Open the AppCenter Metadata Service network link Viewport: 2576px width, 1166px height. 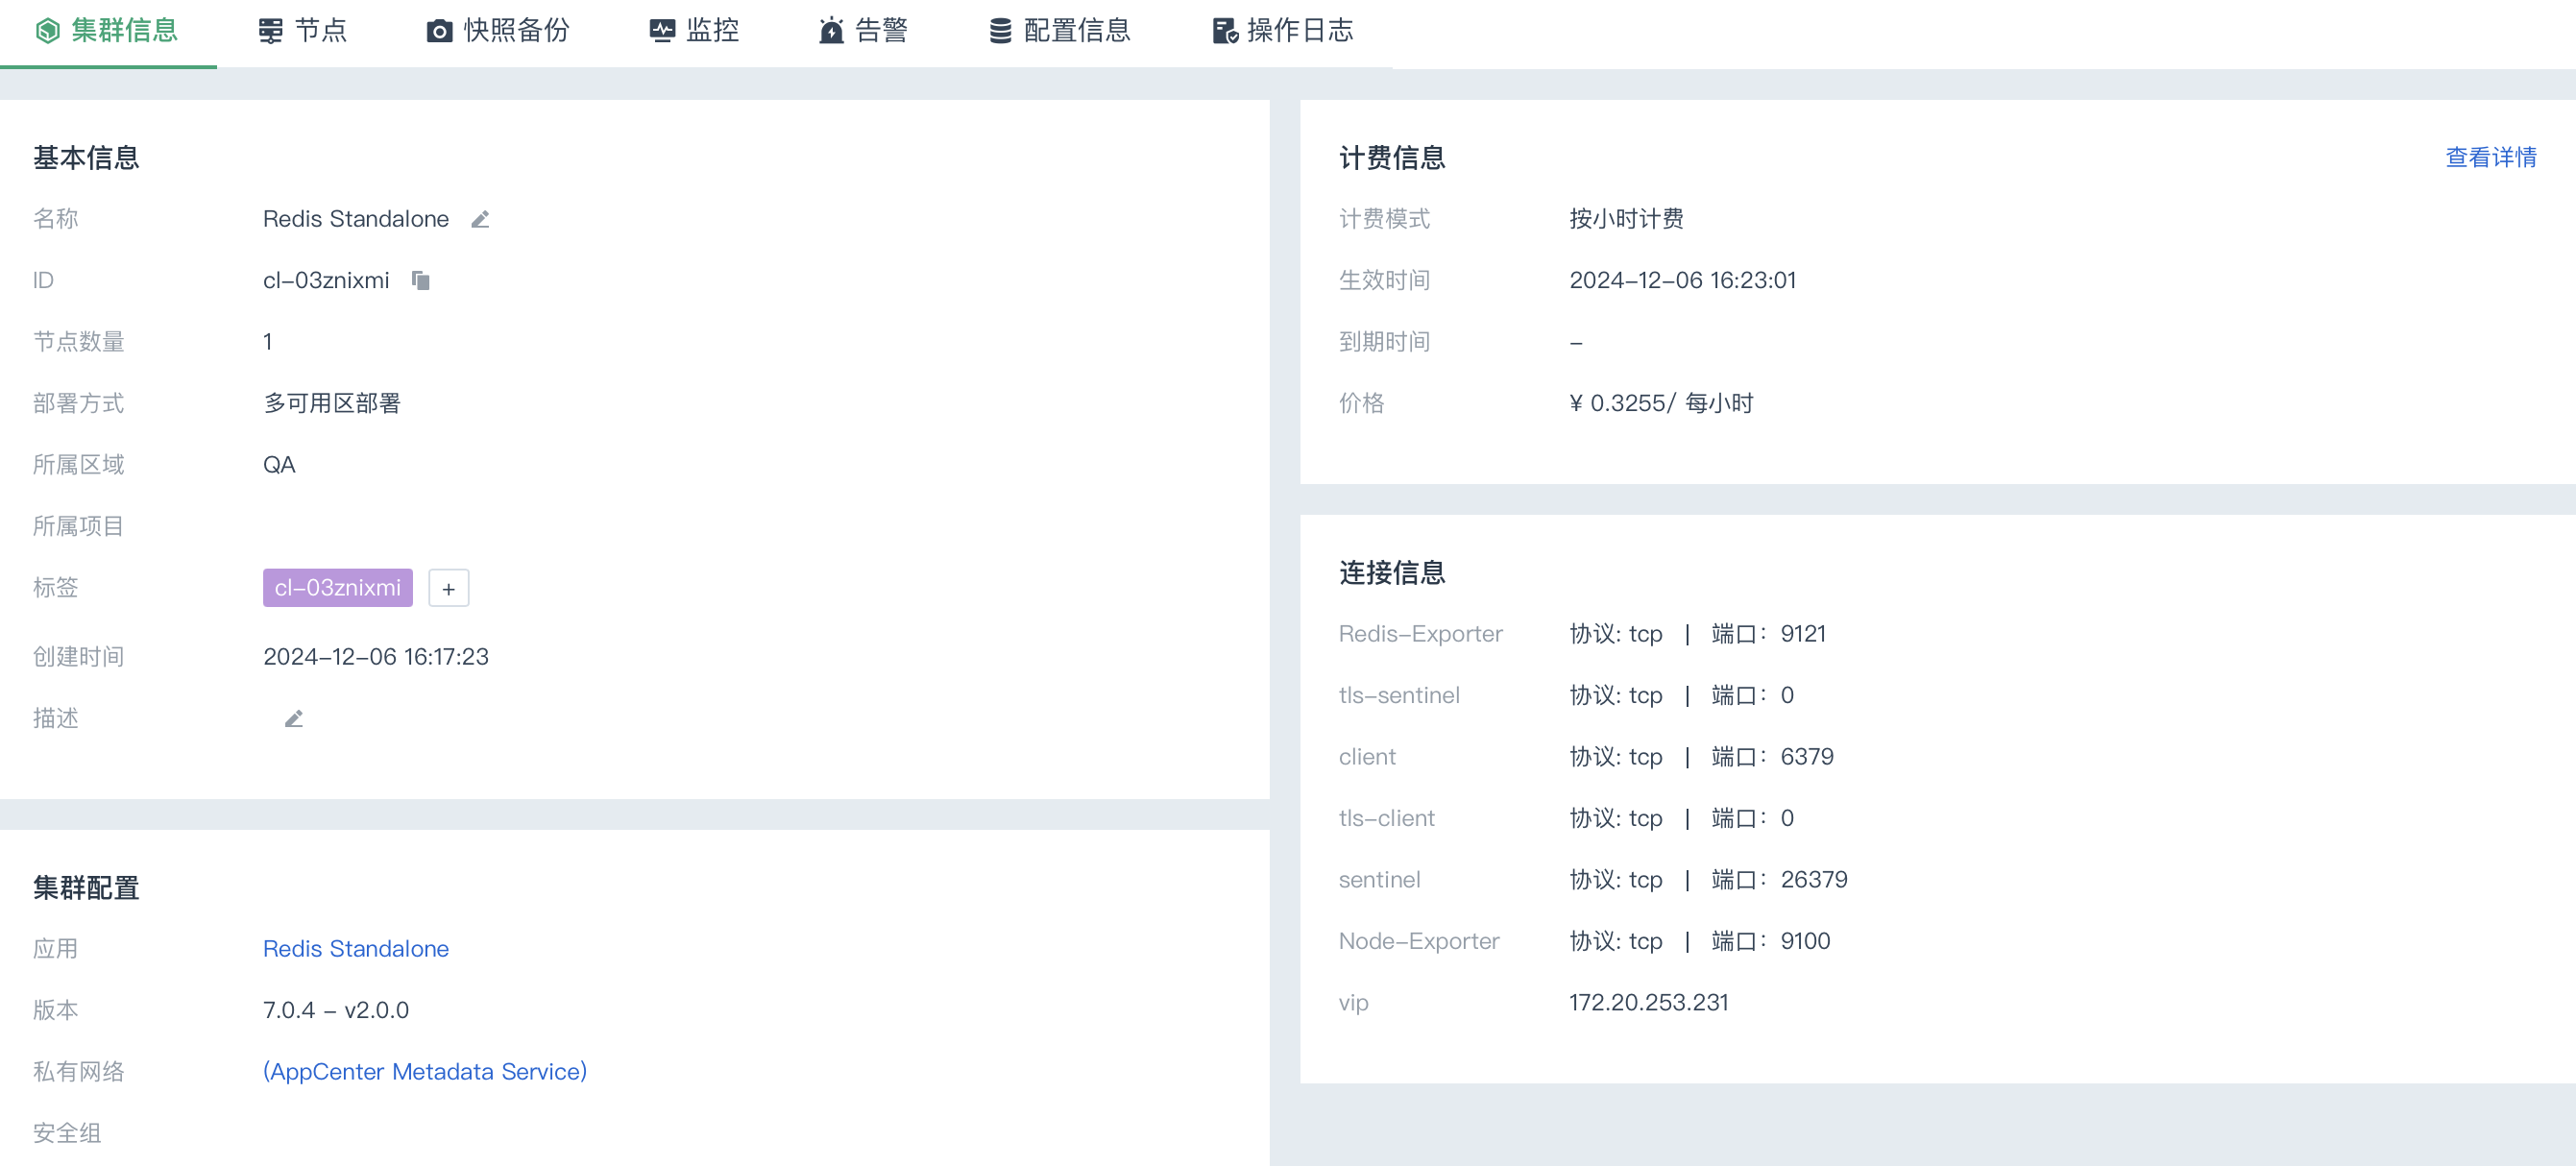[x=425, y=1072]
